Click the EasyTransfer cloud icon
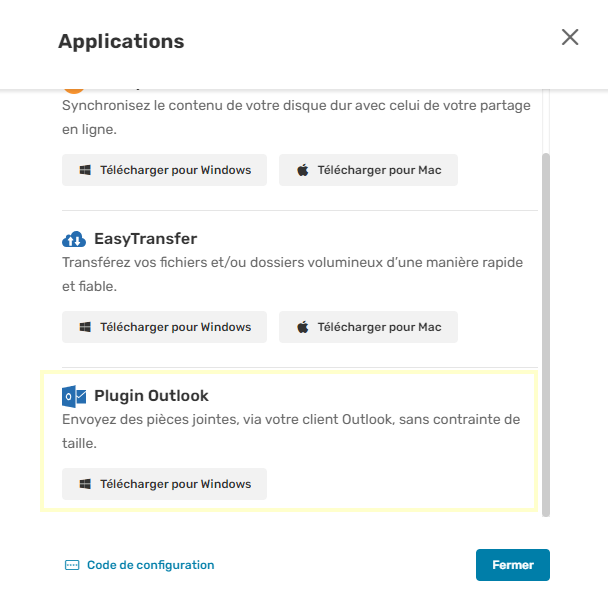Image resolution: width=608 pixels, height=609 pixels. pos(74,239)
